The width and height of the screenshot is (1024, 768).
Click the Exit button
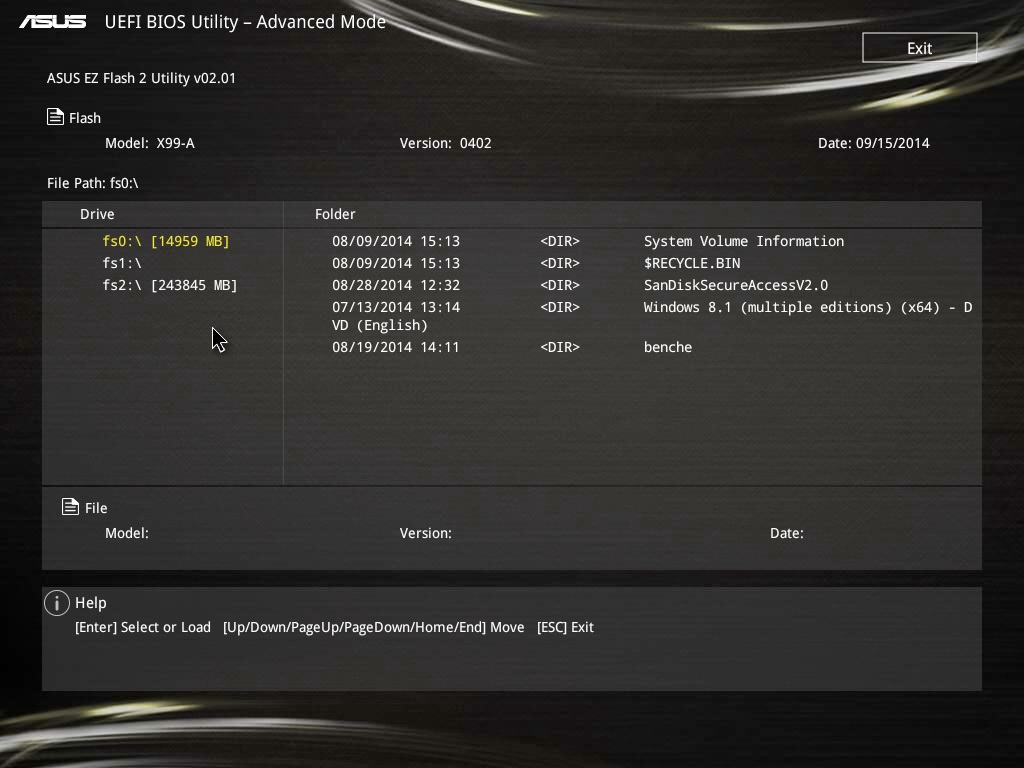coord(920,48)
